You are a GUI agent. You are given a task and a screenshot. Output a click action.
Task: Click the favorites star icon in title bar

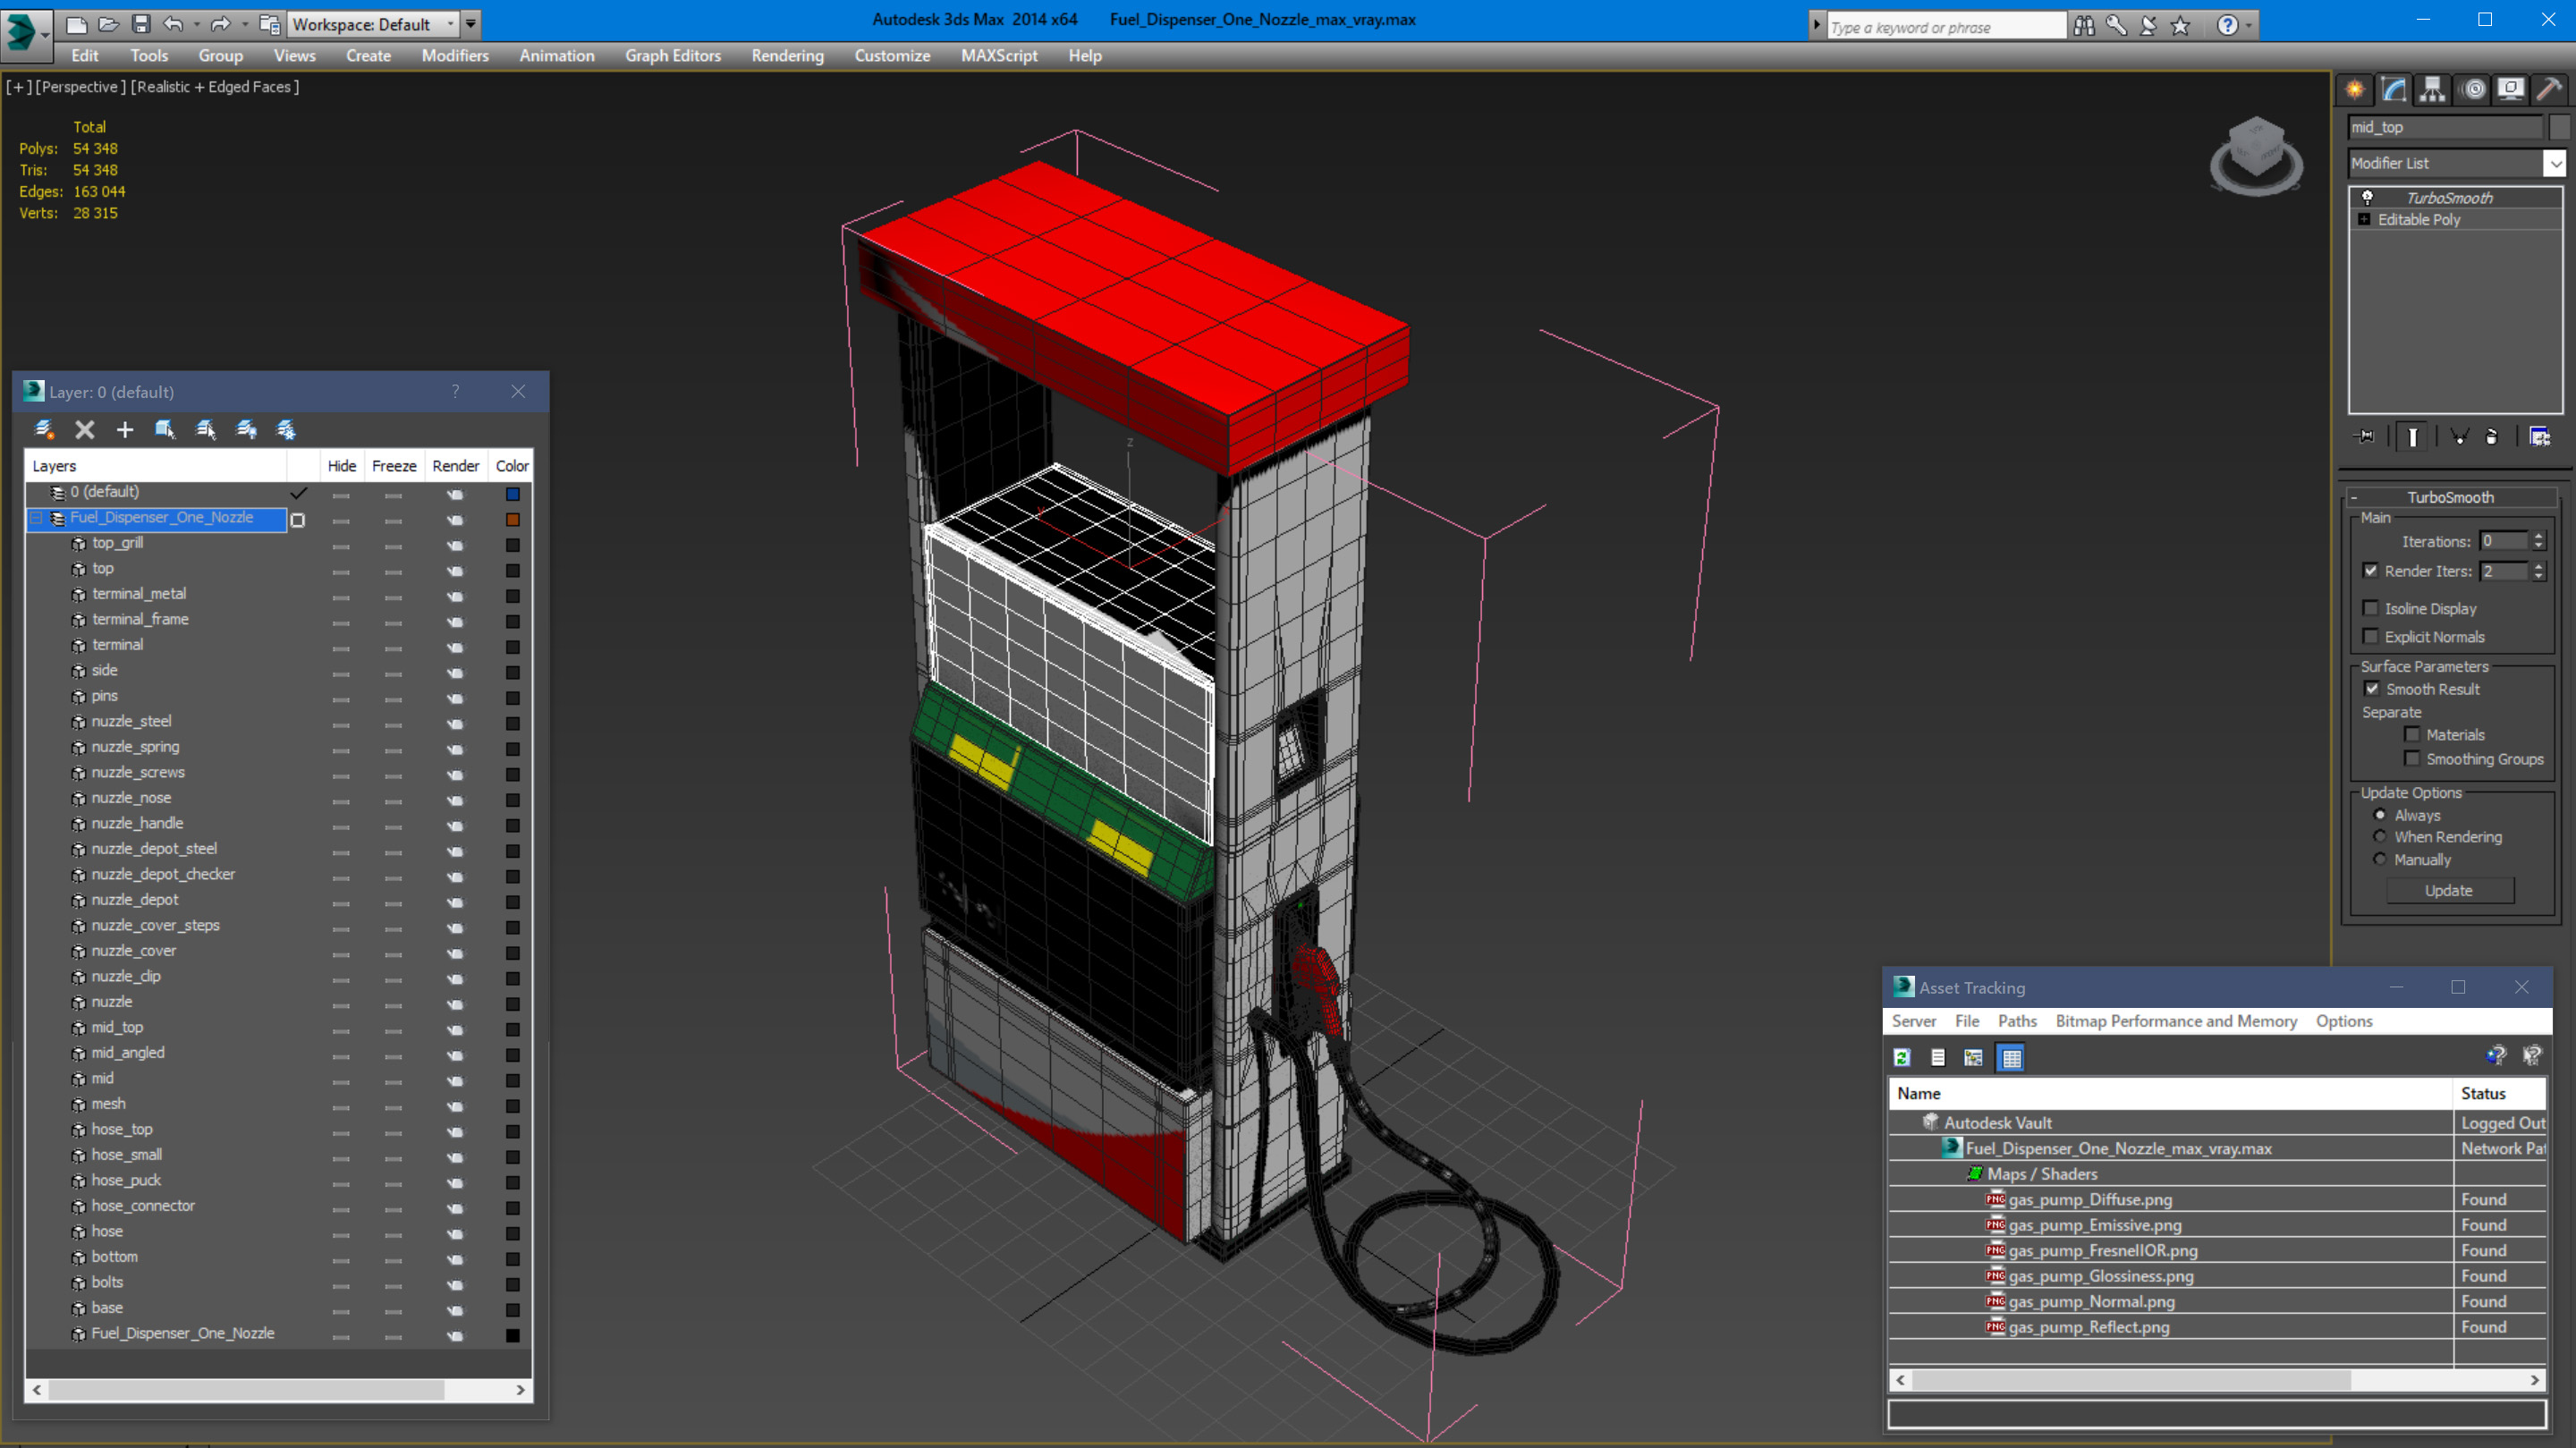coord(2181,25)
